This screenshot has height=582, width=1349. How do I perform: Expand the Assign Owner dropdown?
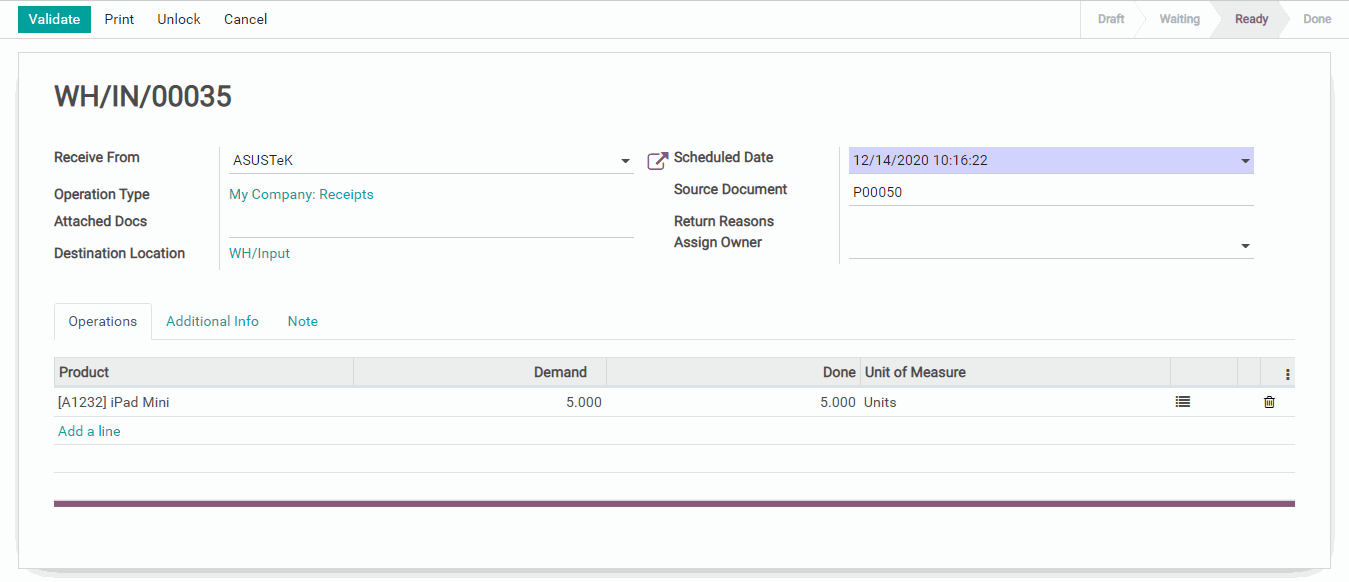(1245, 246)
